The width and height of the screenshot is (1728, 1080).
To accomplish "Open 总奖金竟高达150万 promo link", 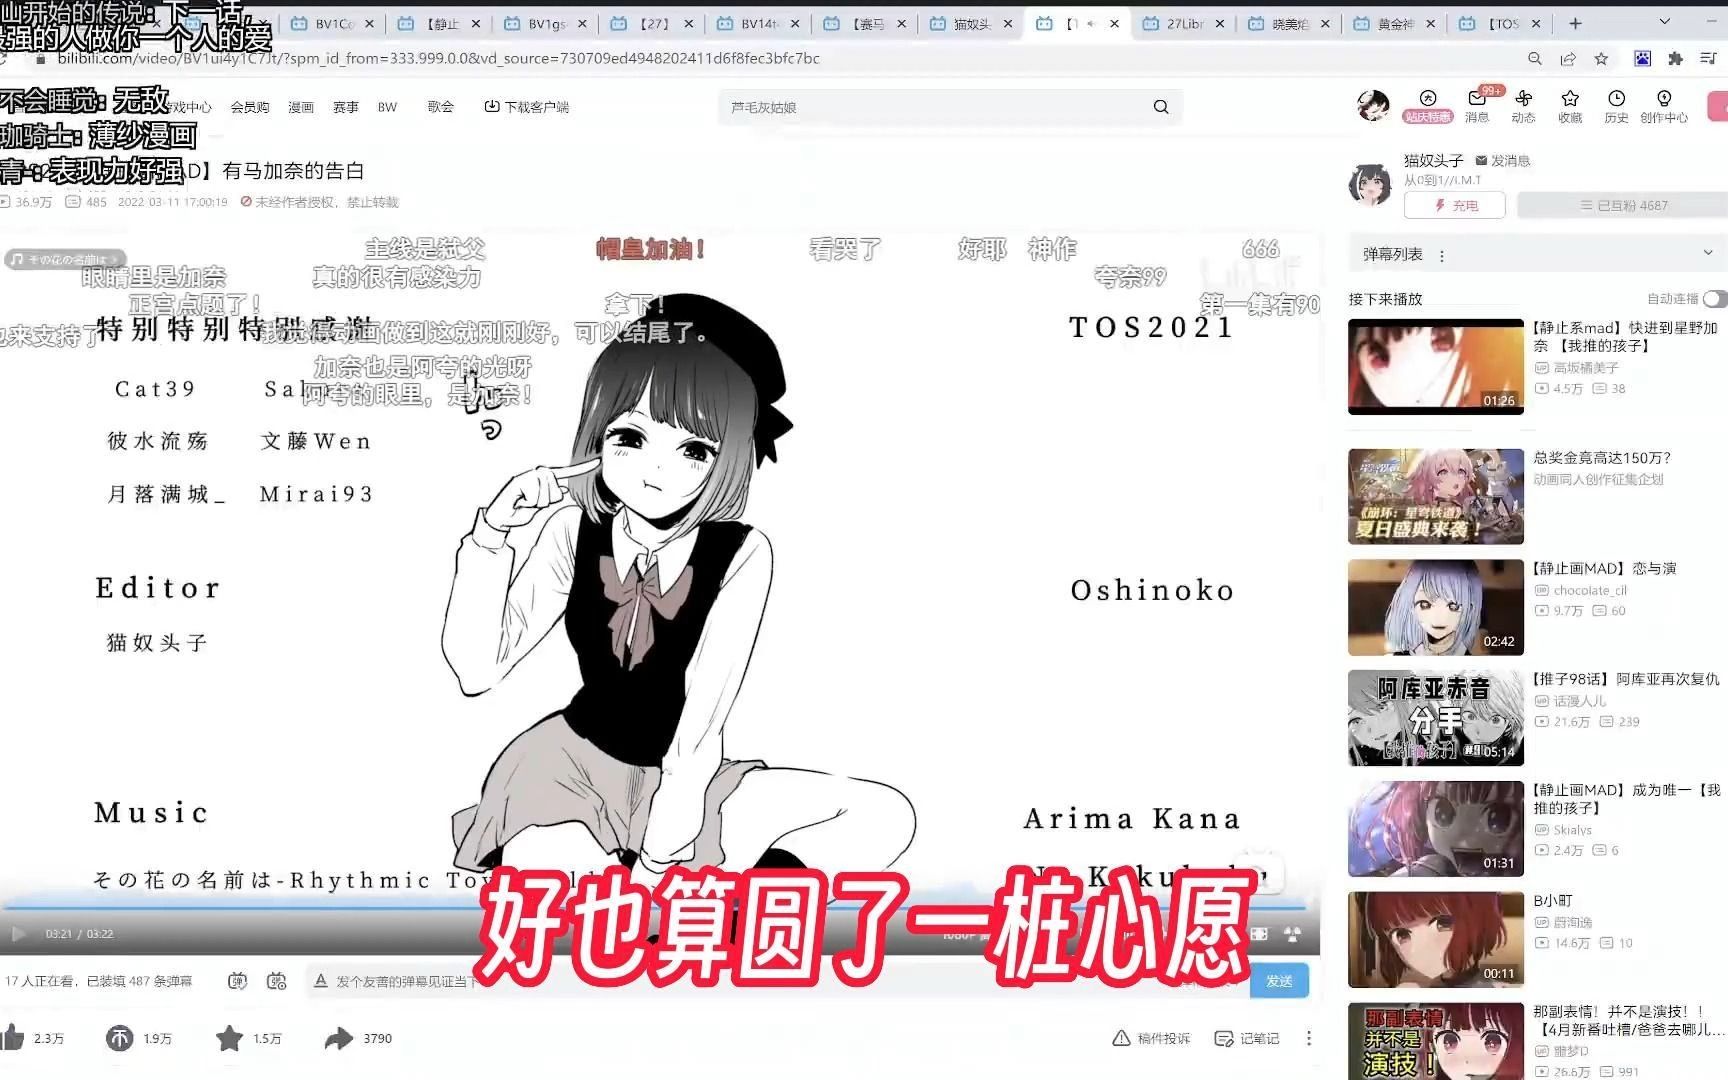I will pos(1602,458).
